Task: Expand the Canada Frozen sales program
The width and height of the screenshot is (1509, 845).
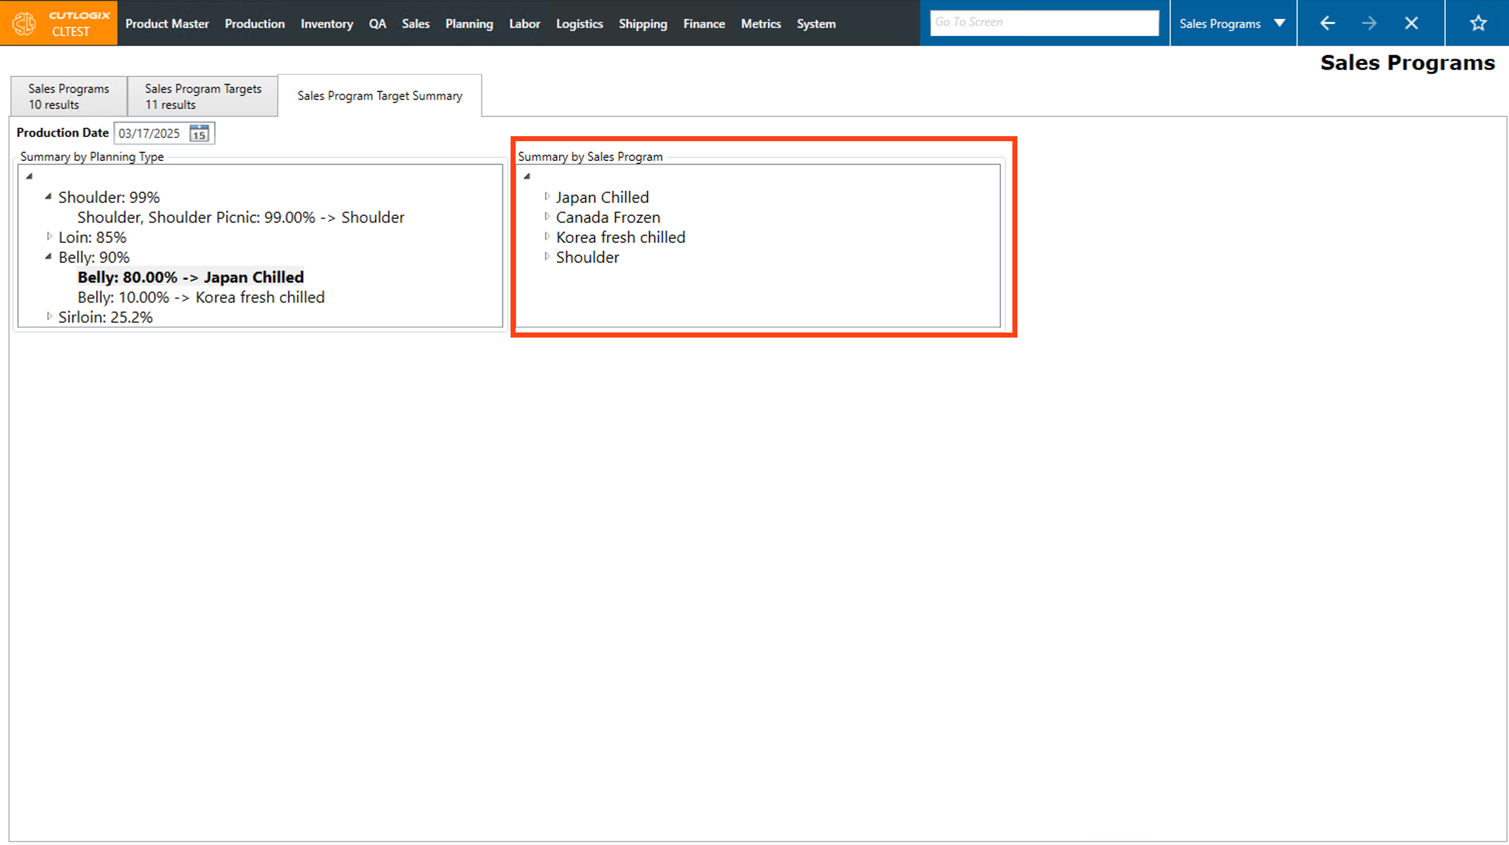Action: [547, 217]
